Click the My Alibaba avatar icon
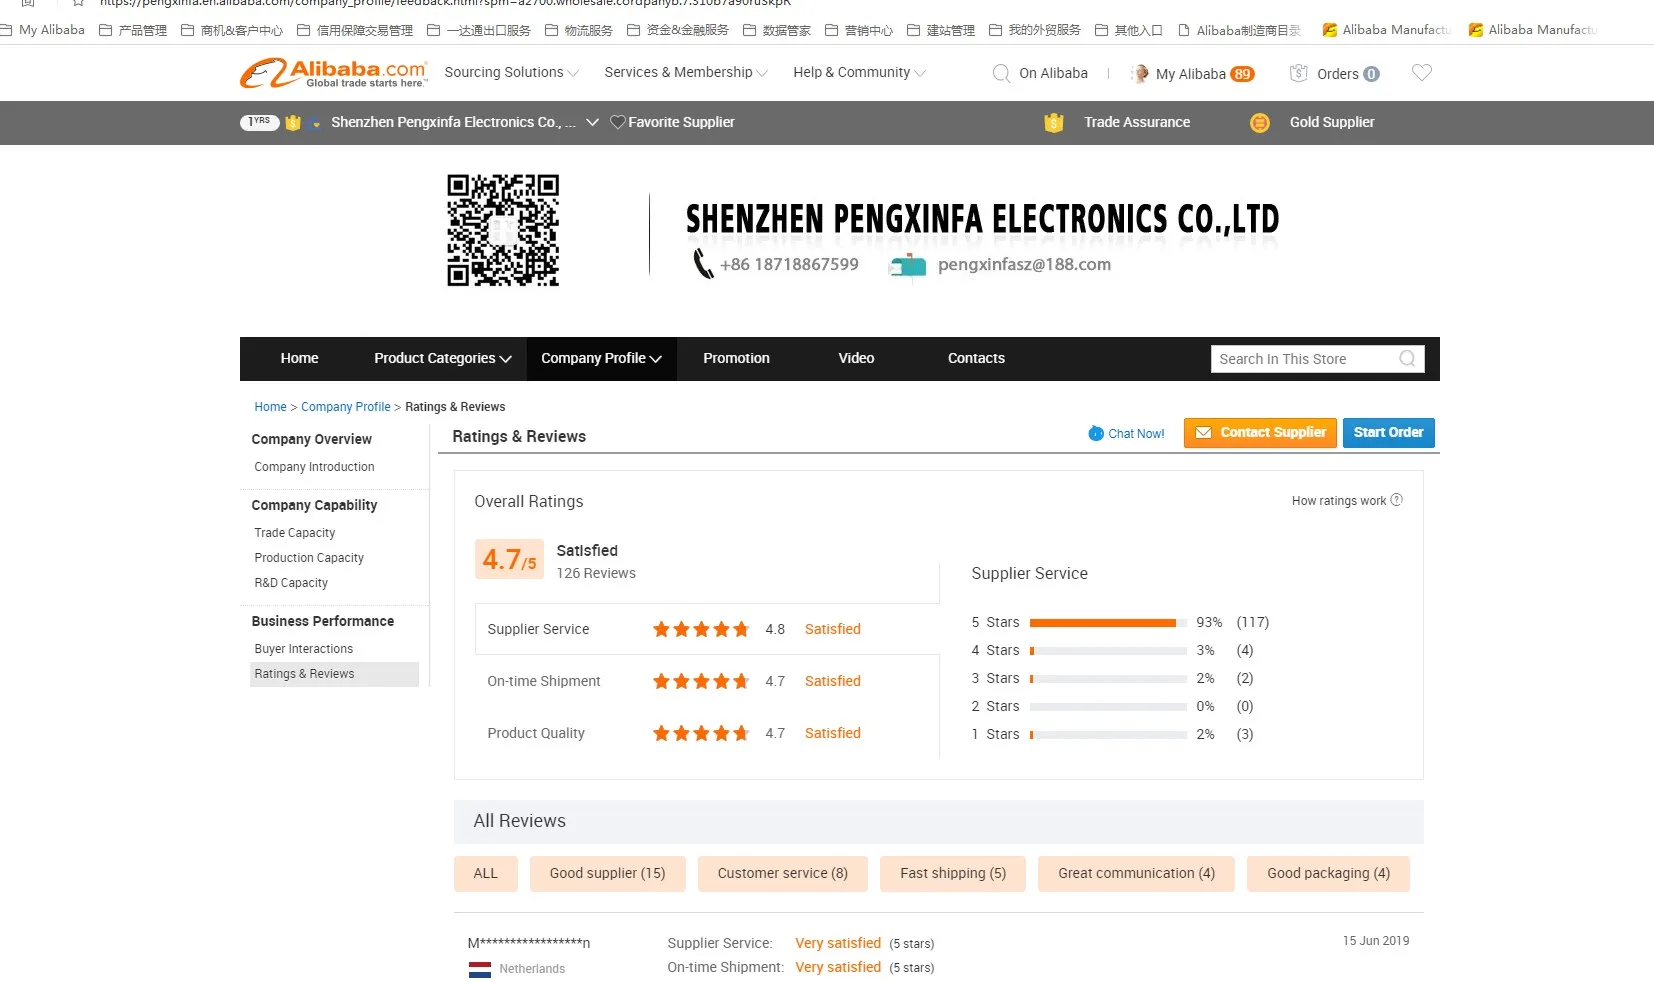 tap(1140, 73)
